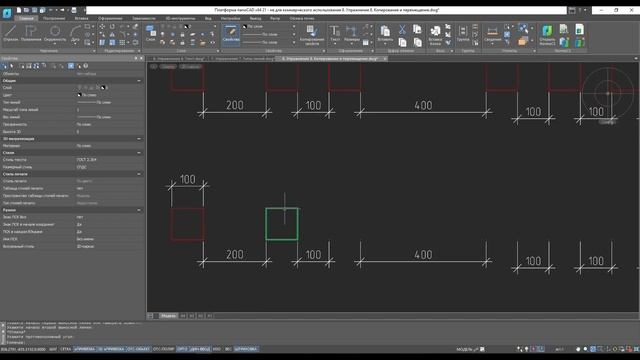Screen dimensions: 640x360
Task: Toggle СЕТКА grid mode in status bar
Action: pos(65,349)
